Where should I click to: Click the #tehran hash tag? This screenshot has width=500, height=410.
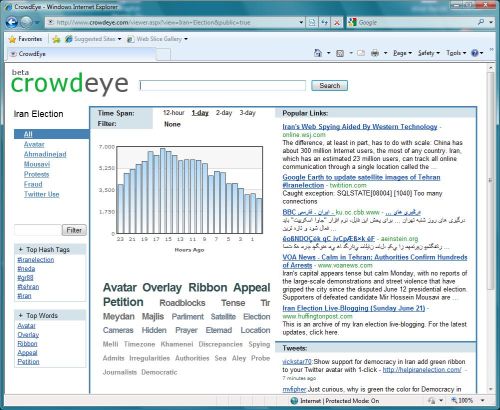[x=28, y=287]
